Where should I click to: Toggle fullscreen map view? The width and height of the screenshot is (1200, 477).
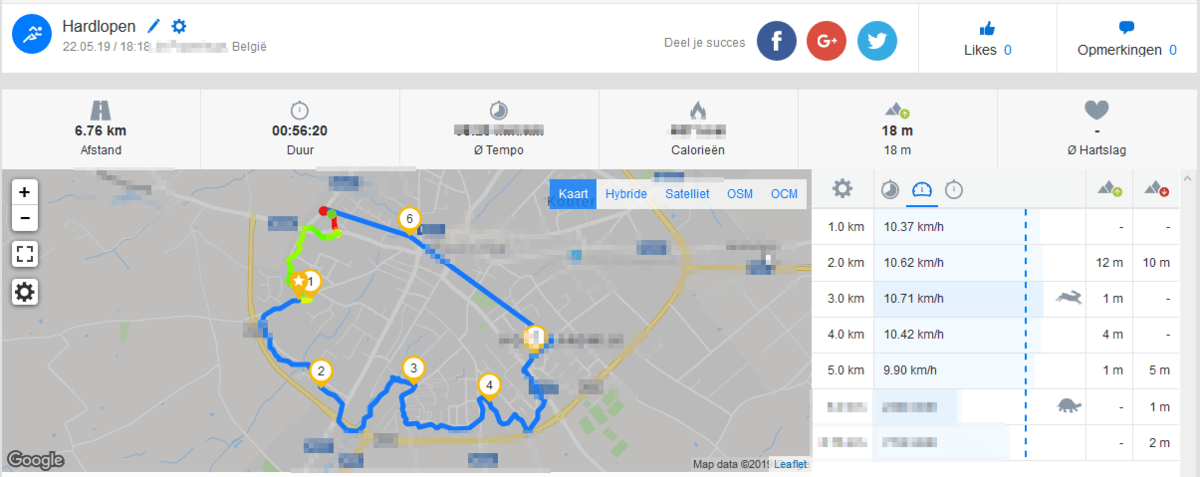click(25, 254)
